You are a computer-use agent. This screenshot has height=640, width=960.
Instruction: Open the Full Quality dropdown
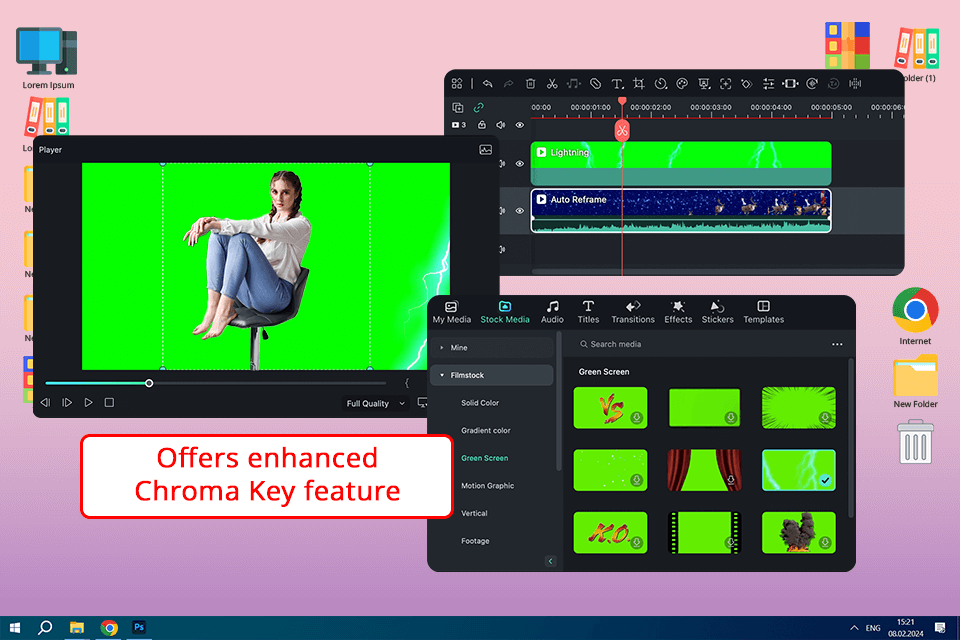[x=376, y=403]
